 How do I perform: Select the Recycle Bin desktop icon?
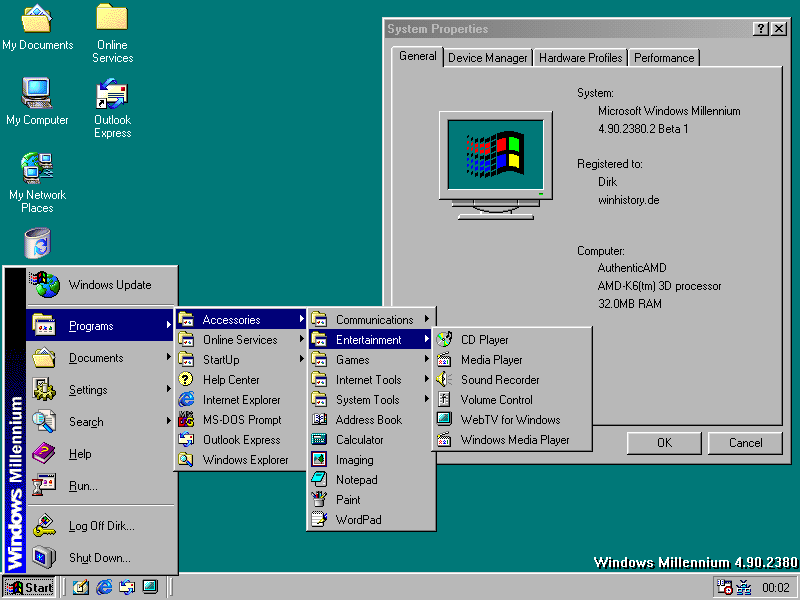[x=37, y=243]
